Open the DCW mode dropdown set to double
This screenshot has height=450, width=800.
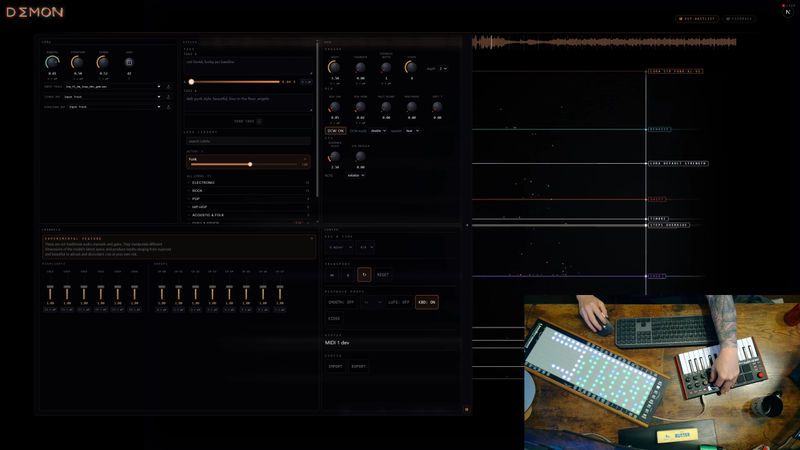click(x=378, y=131)
